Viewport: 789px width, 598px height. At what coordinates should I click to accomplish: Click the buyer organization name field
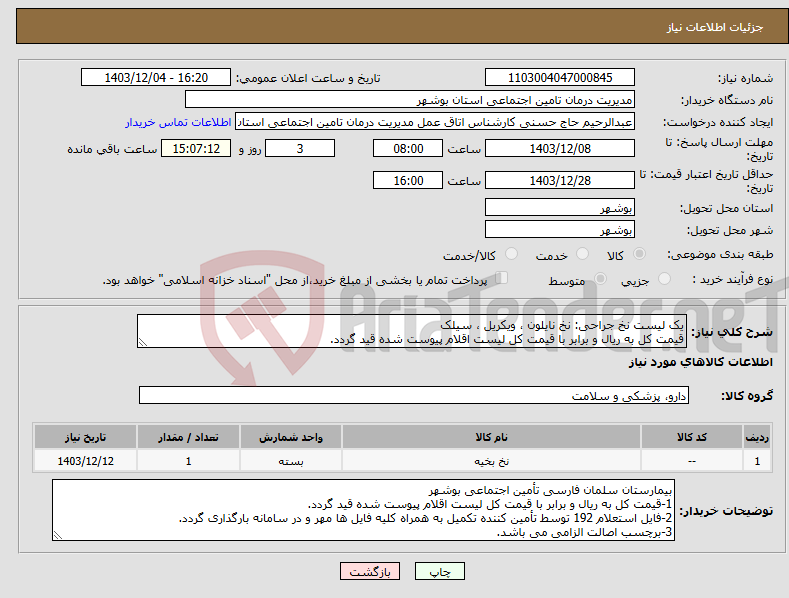pos(410,100)
